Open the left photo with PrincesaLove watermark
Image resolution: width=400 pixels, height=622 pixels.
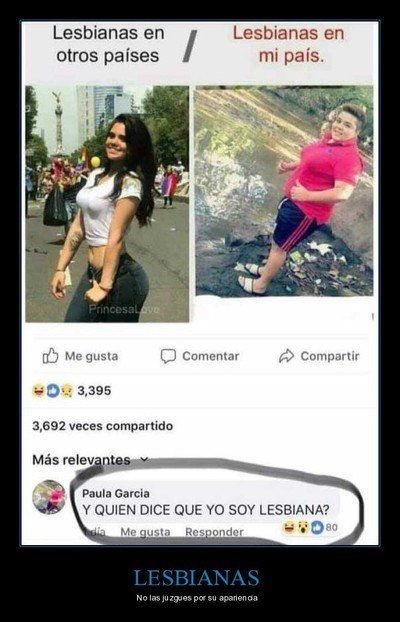107,203
